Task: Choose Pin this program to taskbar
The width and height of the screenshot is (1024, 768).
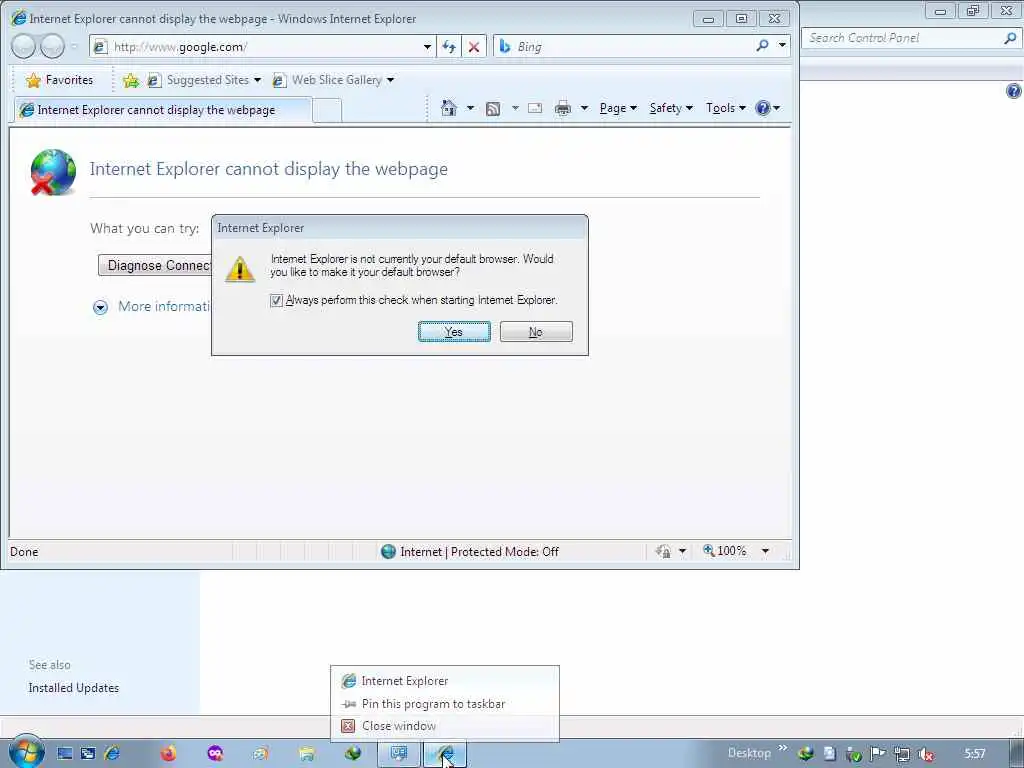Action: (445, 704)
